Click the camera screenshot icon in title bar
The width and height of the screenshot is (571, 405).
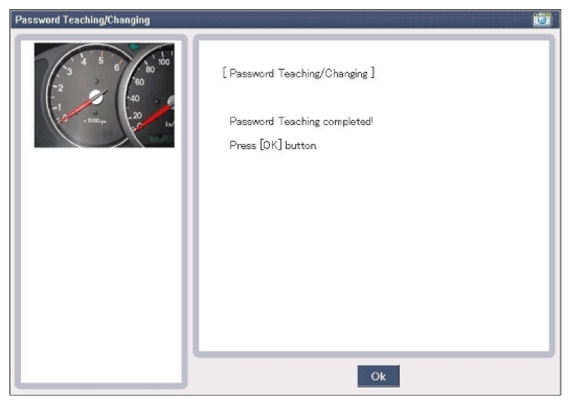(x=542, y=19)
